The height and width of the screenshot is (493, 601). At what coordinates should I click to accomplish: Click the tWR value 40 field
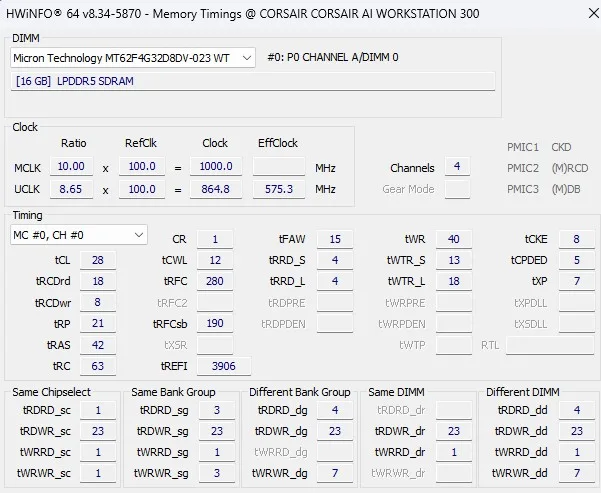pyautogui.click(x=453, y=240)
